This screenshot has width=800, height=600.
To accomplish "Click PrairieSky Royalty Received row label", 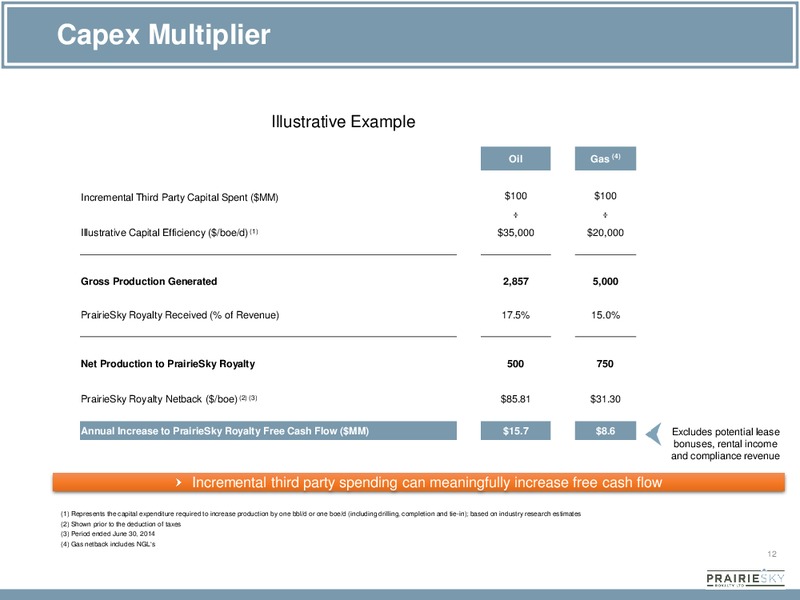I will 180,315.
